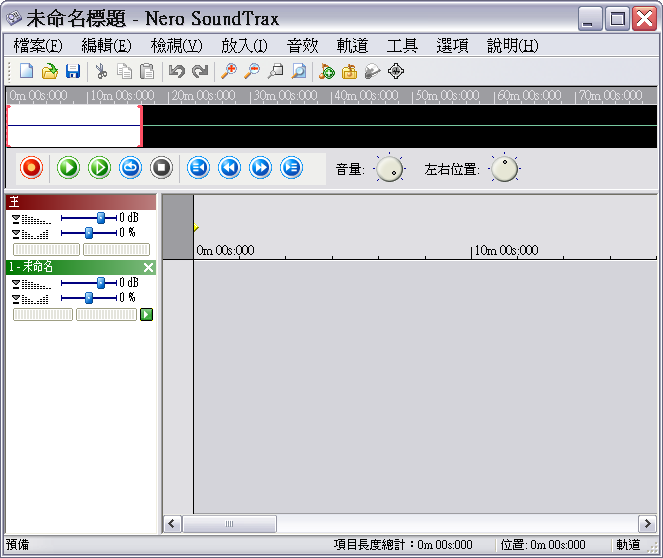Open the 檔案(F) menu

point(38,45)
